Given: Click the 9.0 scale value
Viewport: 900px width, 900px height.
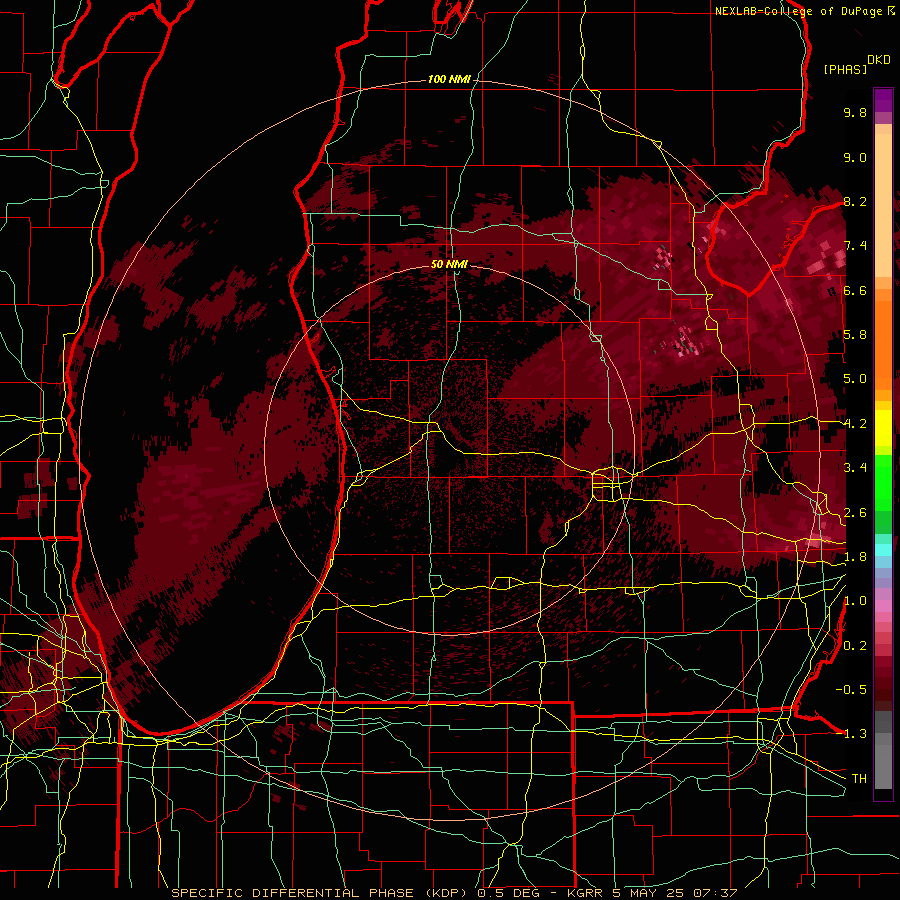Looking at the screenshot, I should point(855,157).
